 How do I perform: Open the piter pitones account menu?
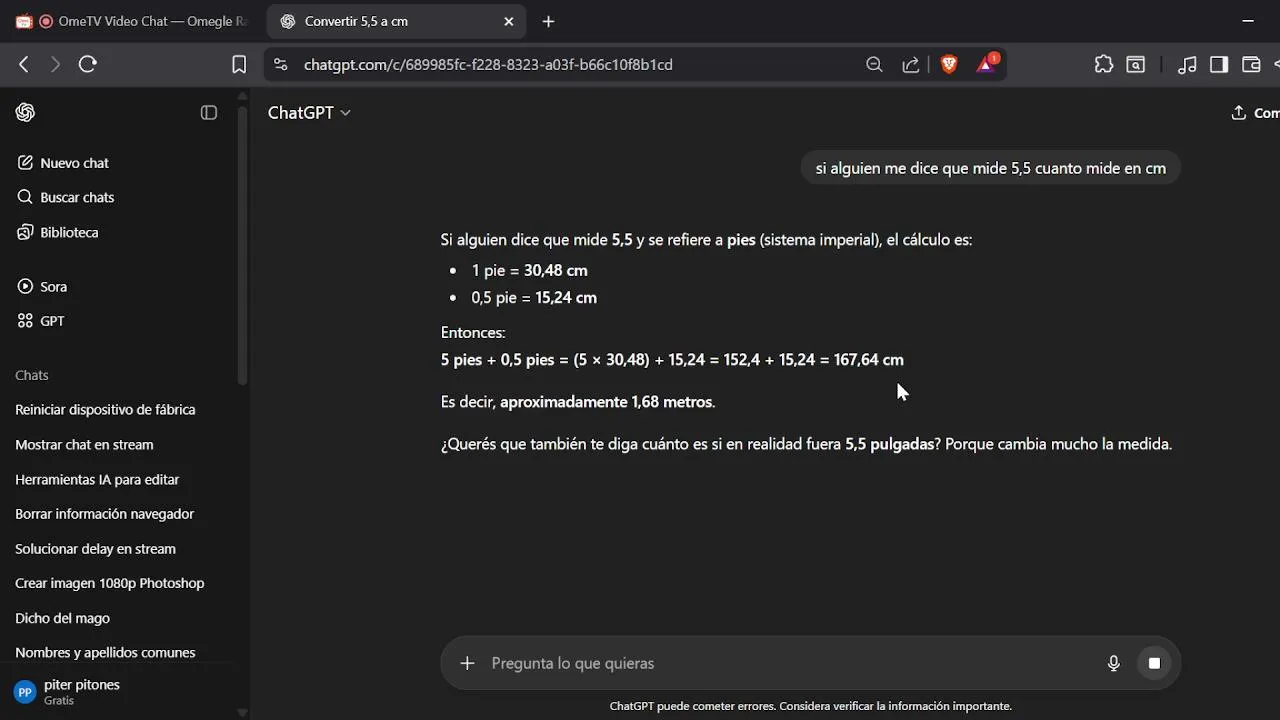click(x=68, y=692)
